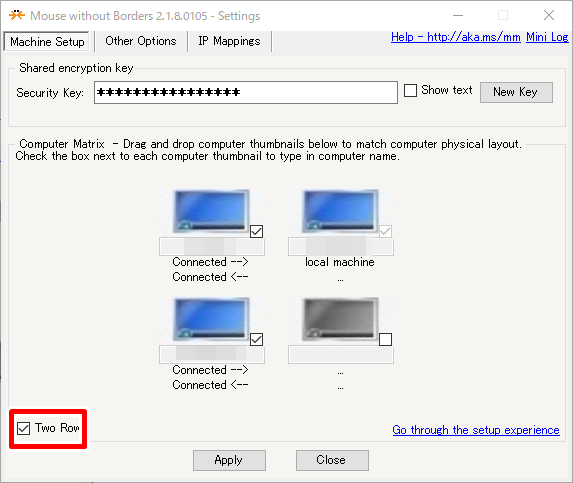Image resolution: width=573 pixels, height=483 pixels.
Task: Uncheck the bottom-left computer's checkbox
Action: (257, 339)
